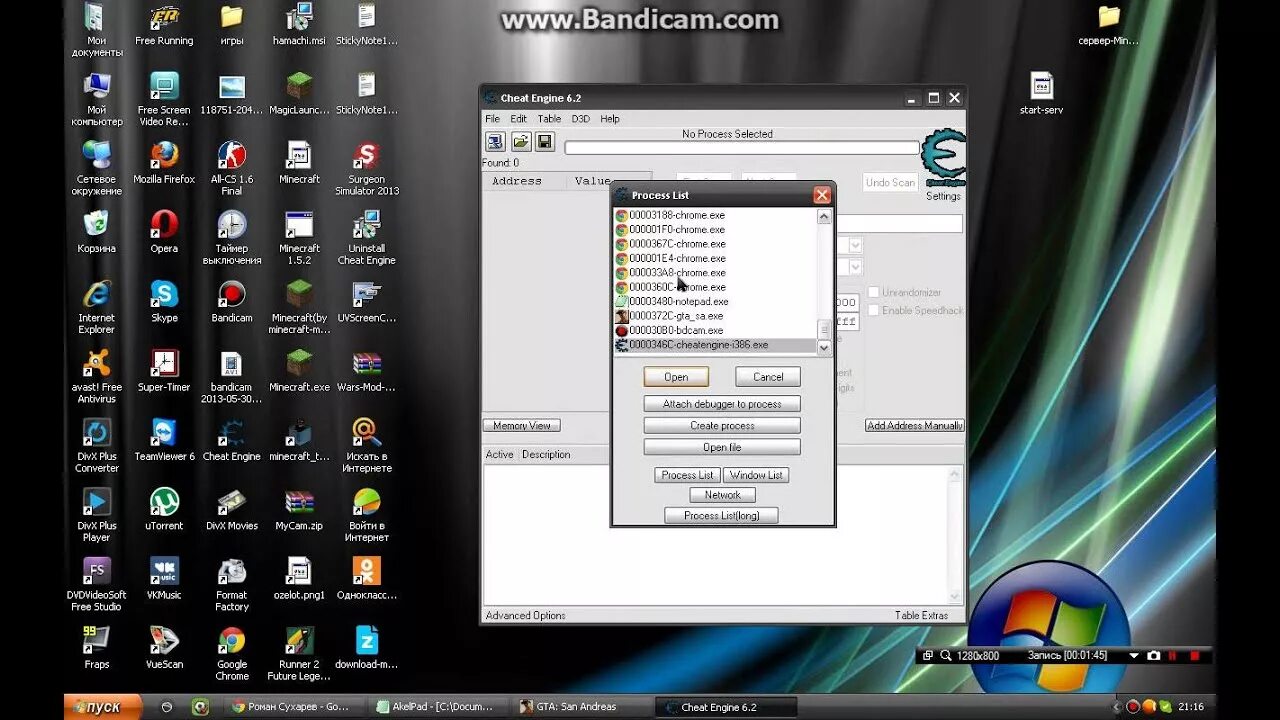Click the Network button

coord(722,495)
